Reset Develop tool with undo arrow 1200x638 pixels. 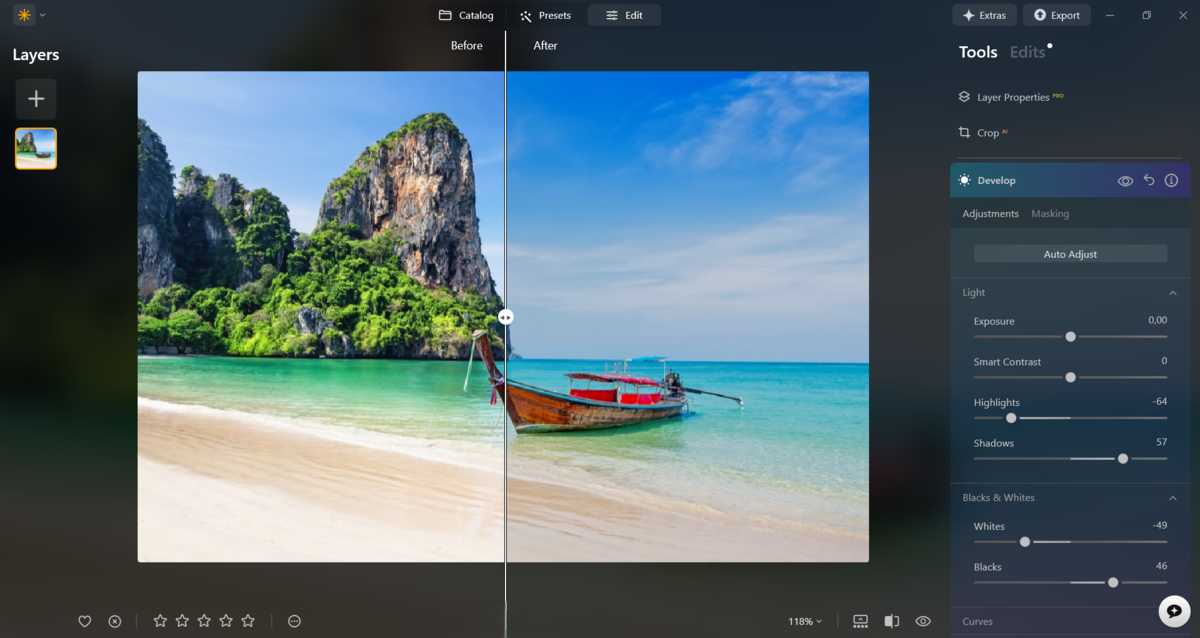pos(1149,181)
